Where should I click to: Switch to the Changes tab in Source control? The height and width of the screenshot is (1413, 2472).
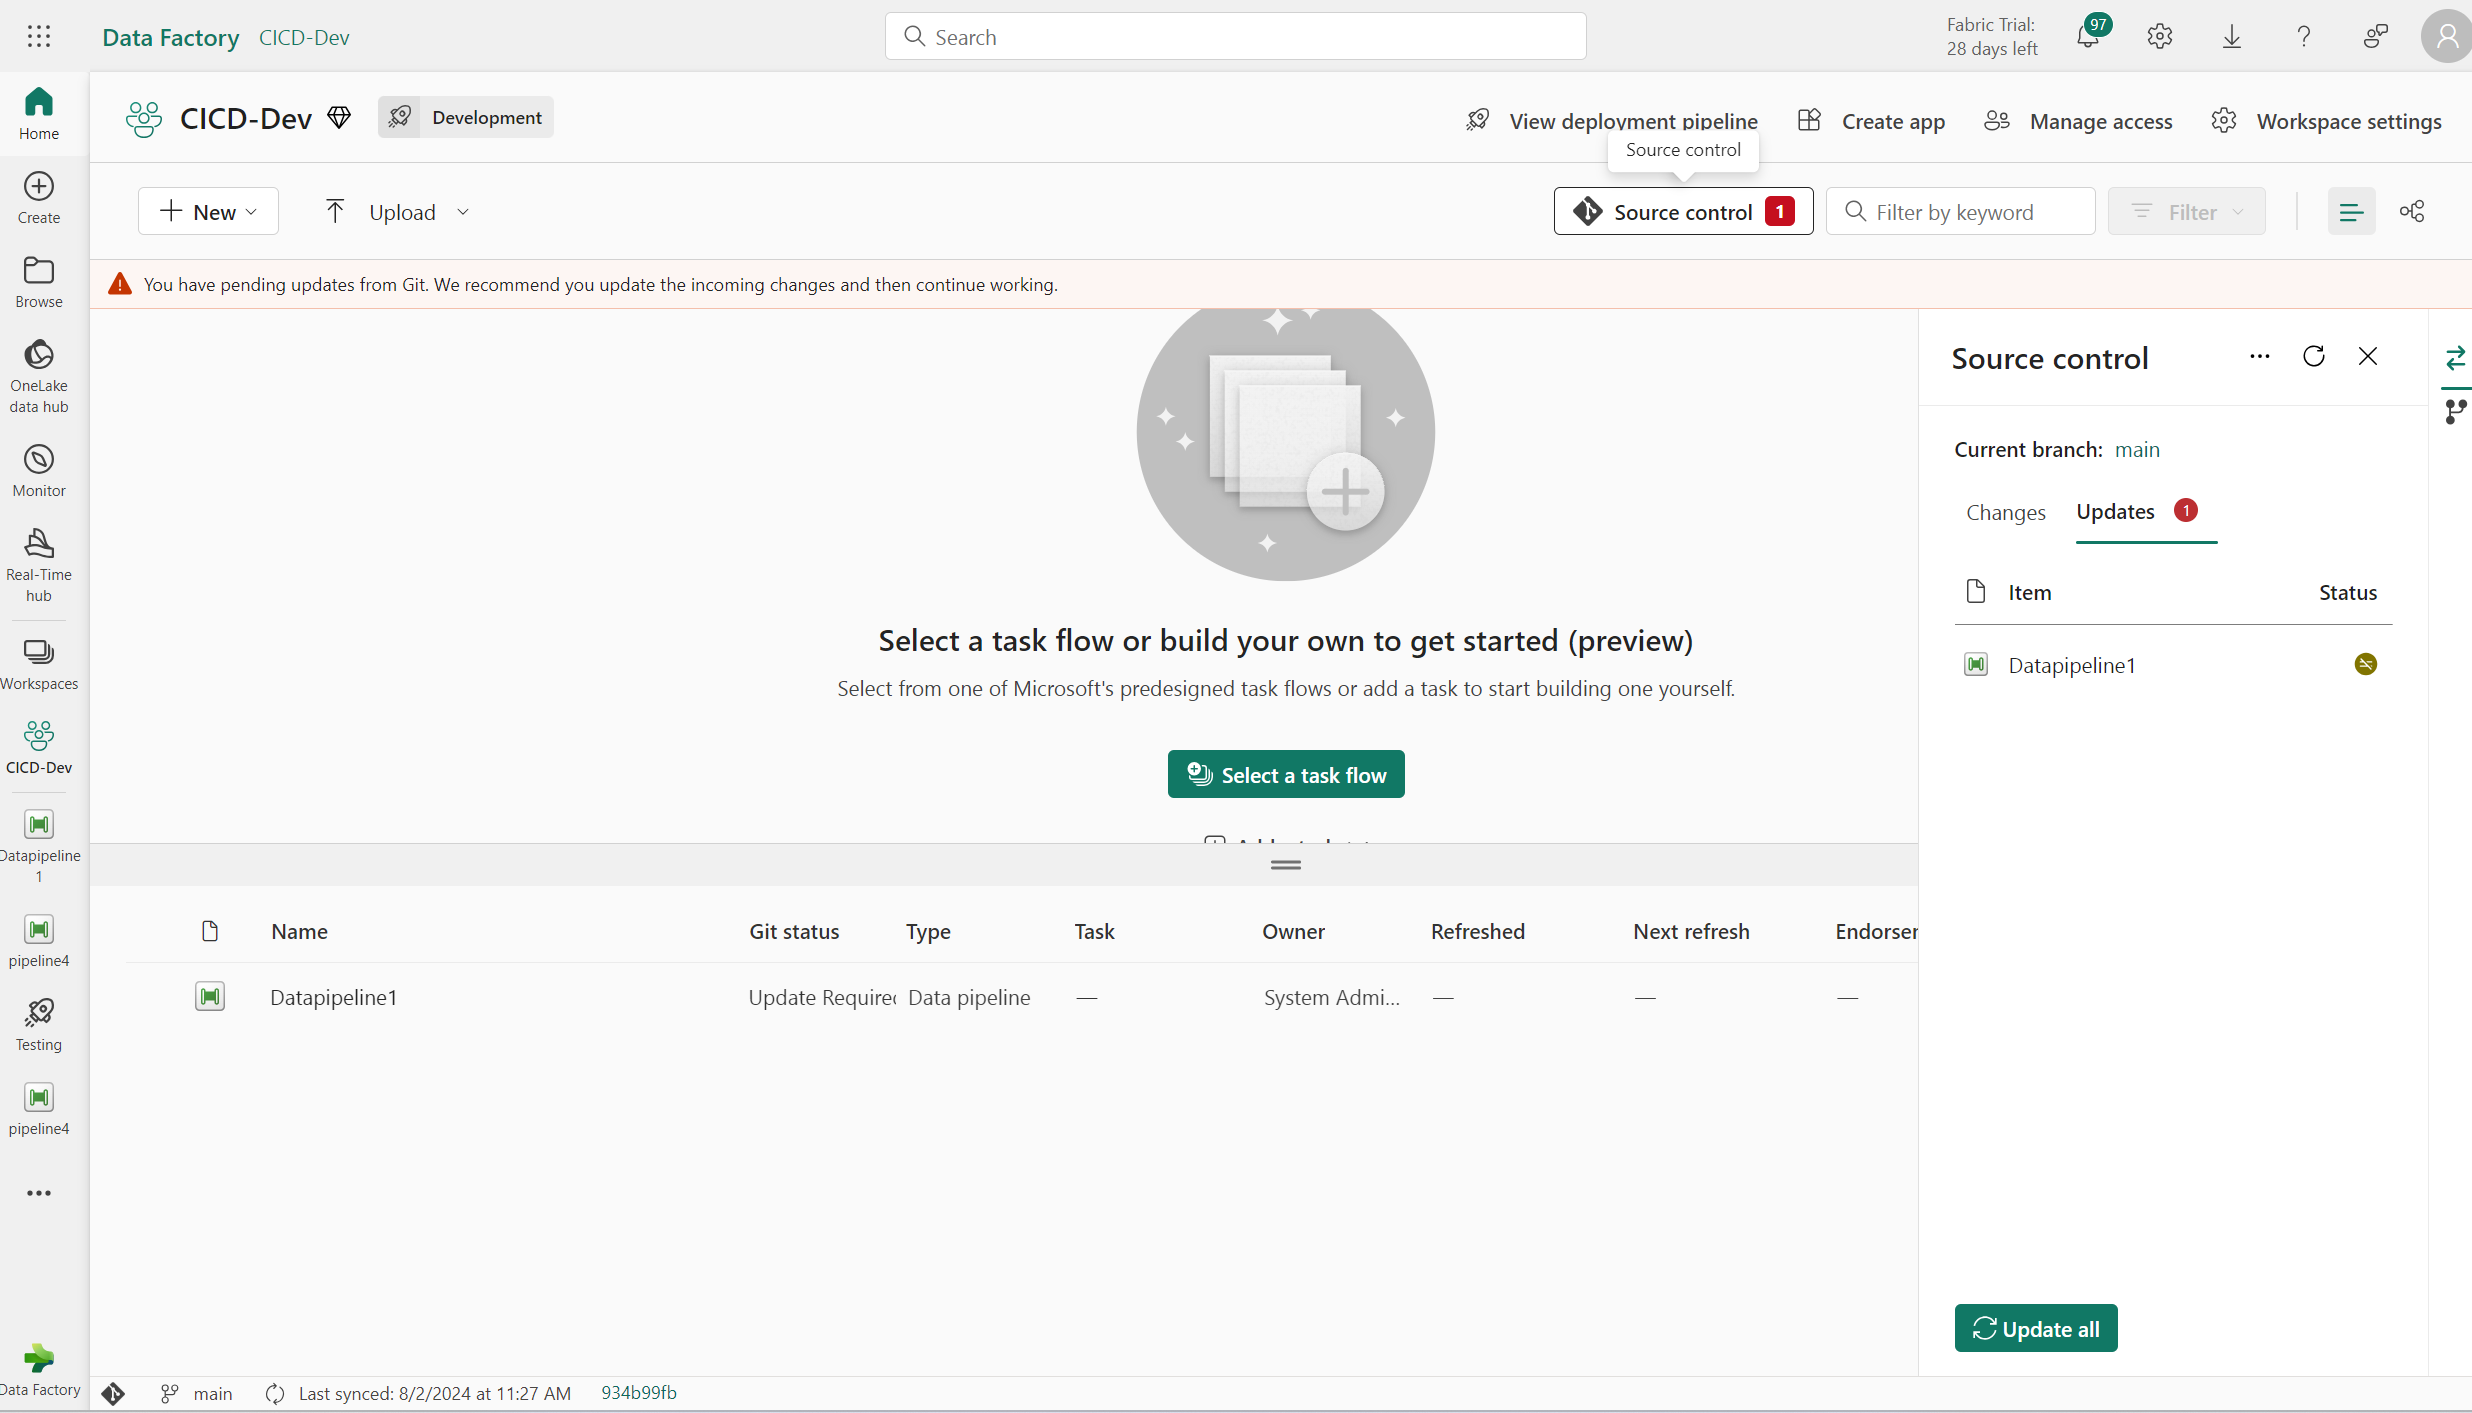pyautogui.click(x=2005, y=511)
